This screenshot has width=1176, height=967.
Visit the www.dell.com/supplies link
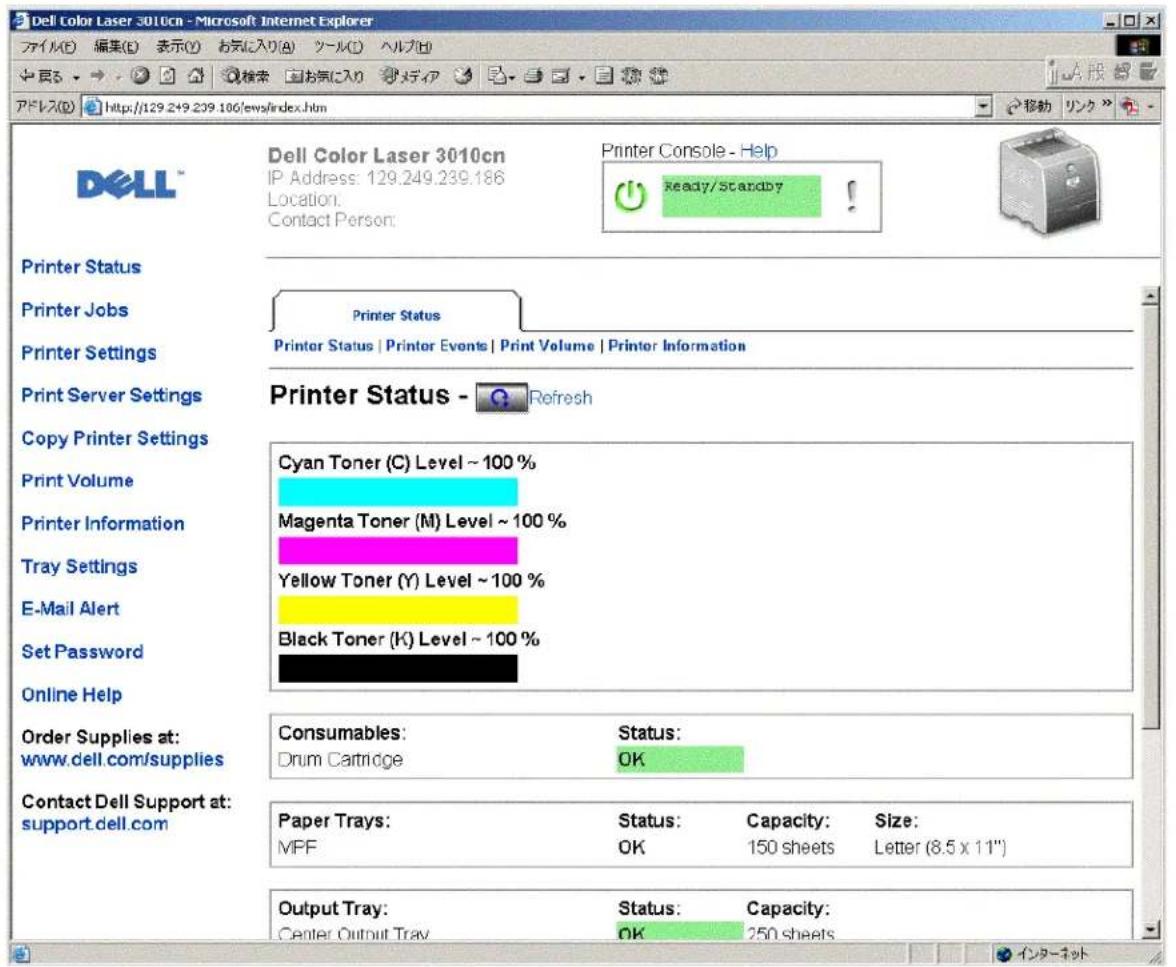click(x=122, y=759)
